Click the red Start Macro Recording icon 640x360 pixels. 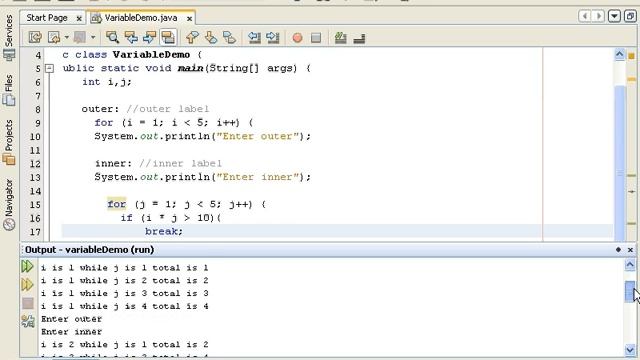tap(298, 38)
